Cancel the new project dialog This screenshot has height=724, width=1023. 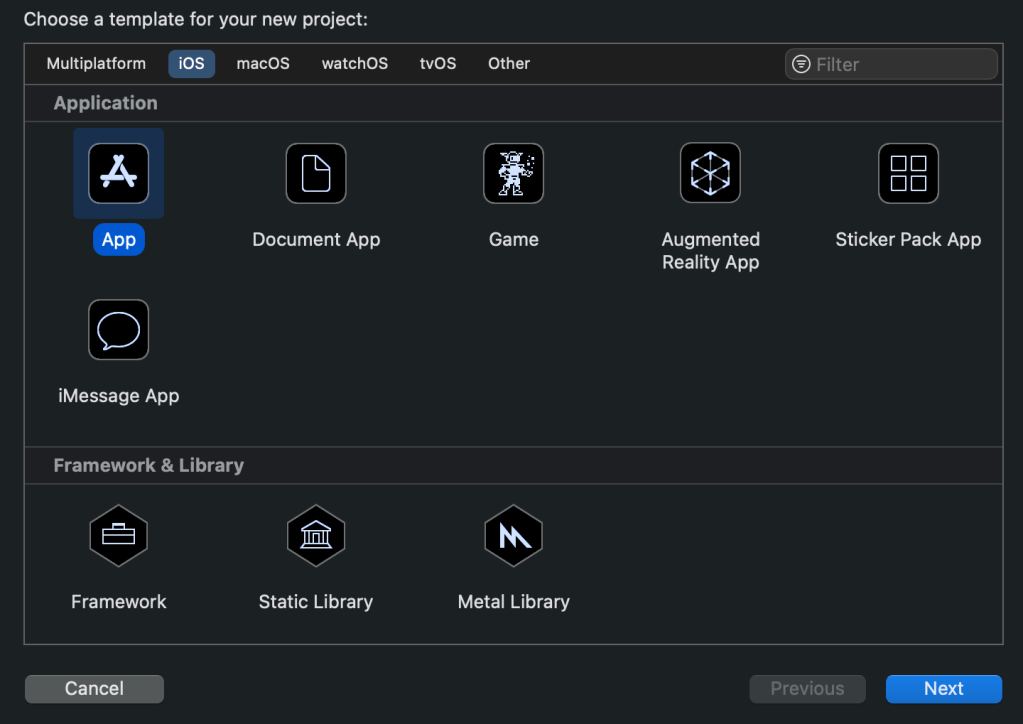click(94, 689)
